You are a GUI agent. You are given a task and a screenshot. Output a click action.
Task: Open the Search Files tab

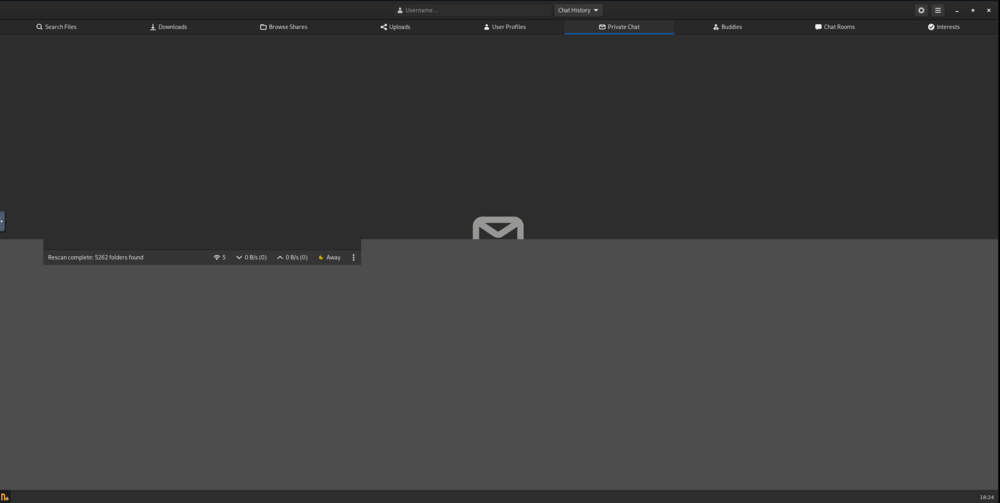[x=56, y=27]
